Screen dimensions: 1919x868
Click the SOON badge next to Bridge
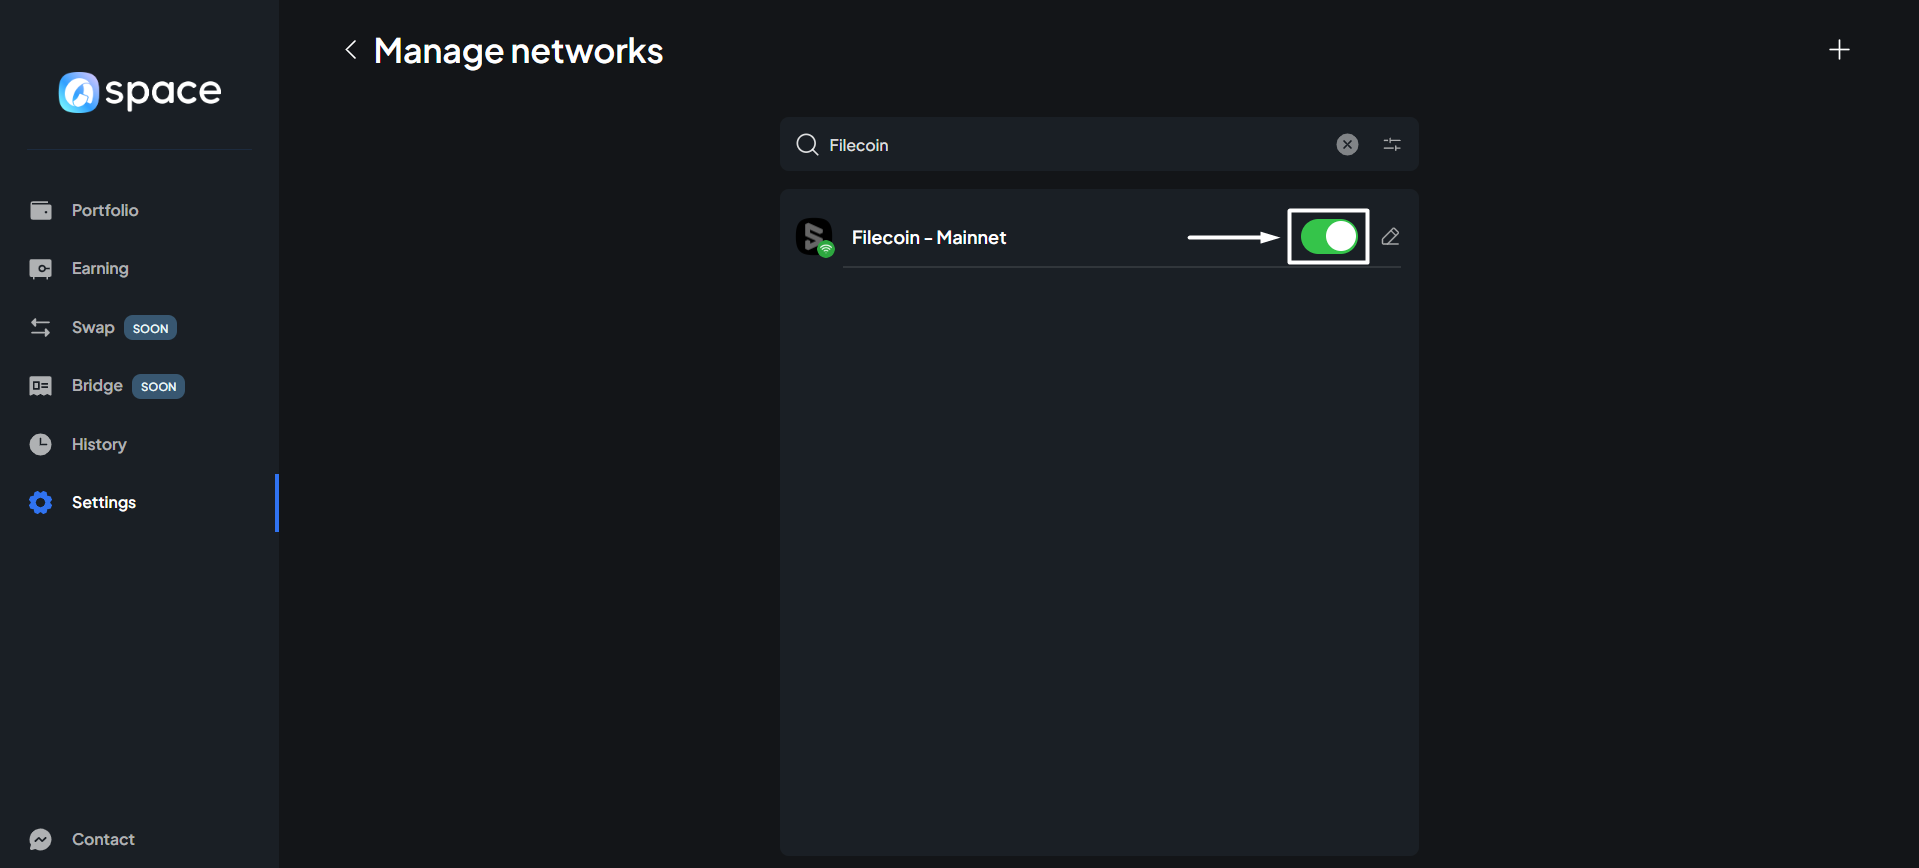pyautogui.click(x=158, y=386)
